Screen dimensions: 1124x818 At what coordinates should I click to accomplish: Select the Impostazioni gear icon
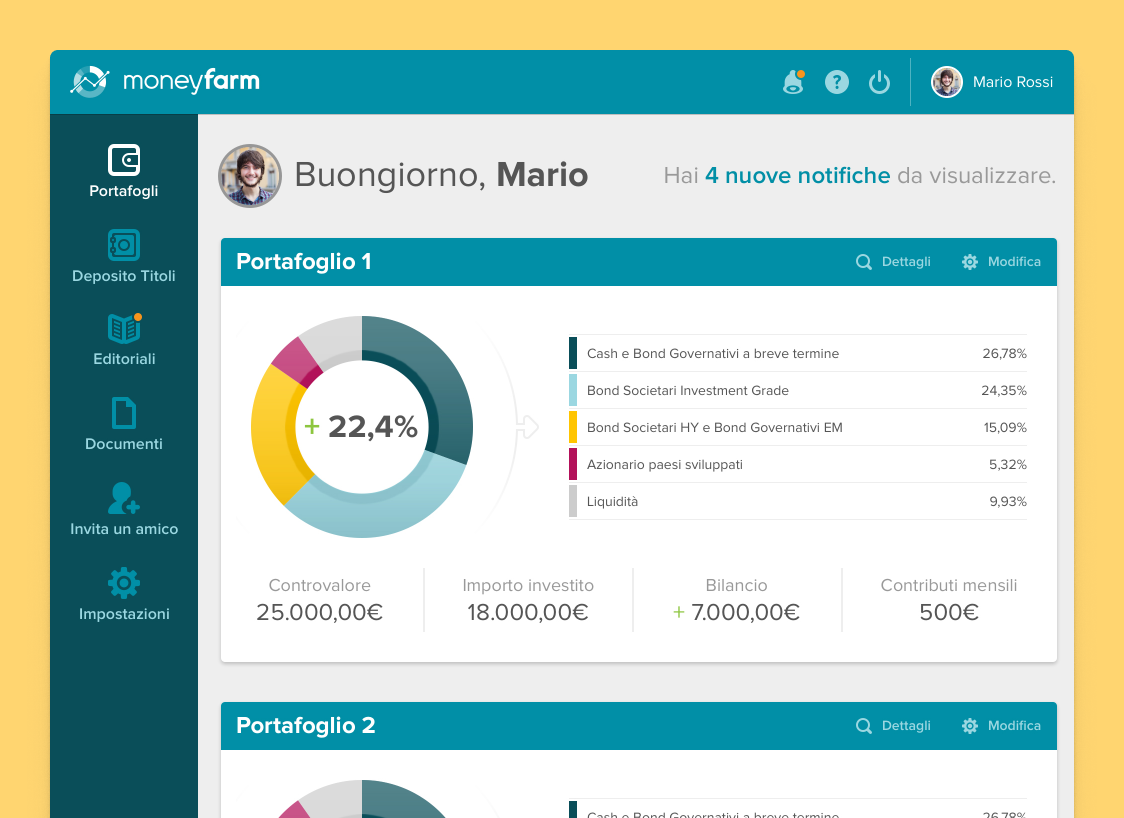tap(124, 583)
